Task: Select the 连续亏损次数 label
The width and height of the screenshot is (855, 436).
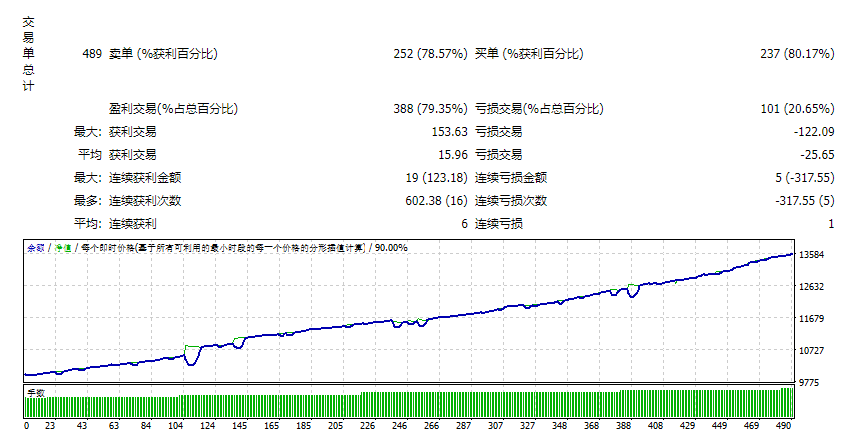Action: 511,201
